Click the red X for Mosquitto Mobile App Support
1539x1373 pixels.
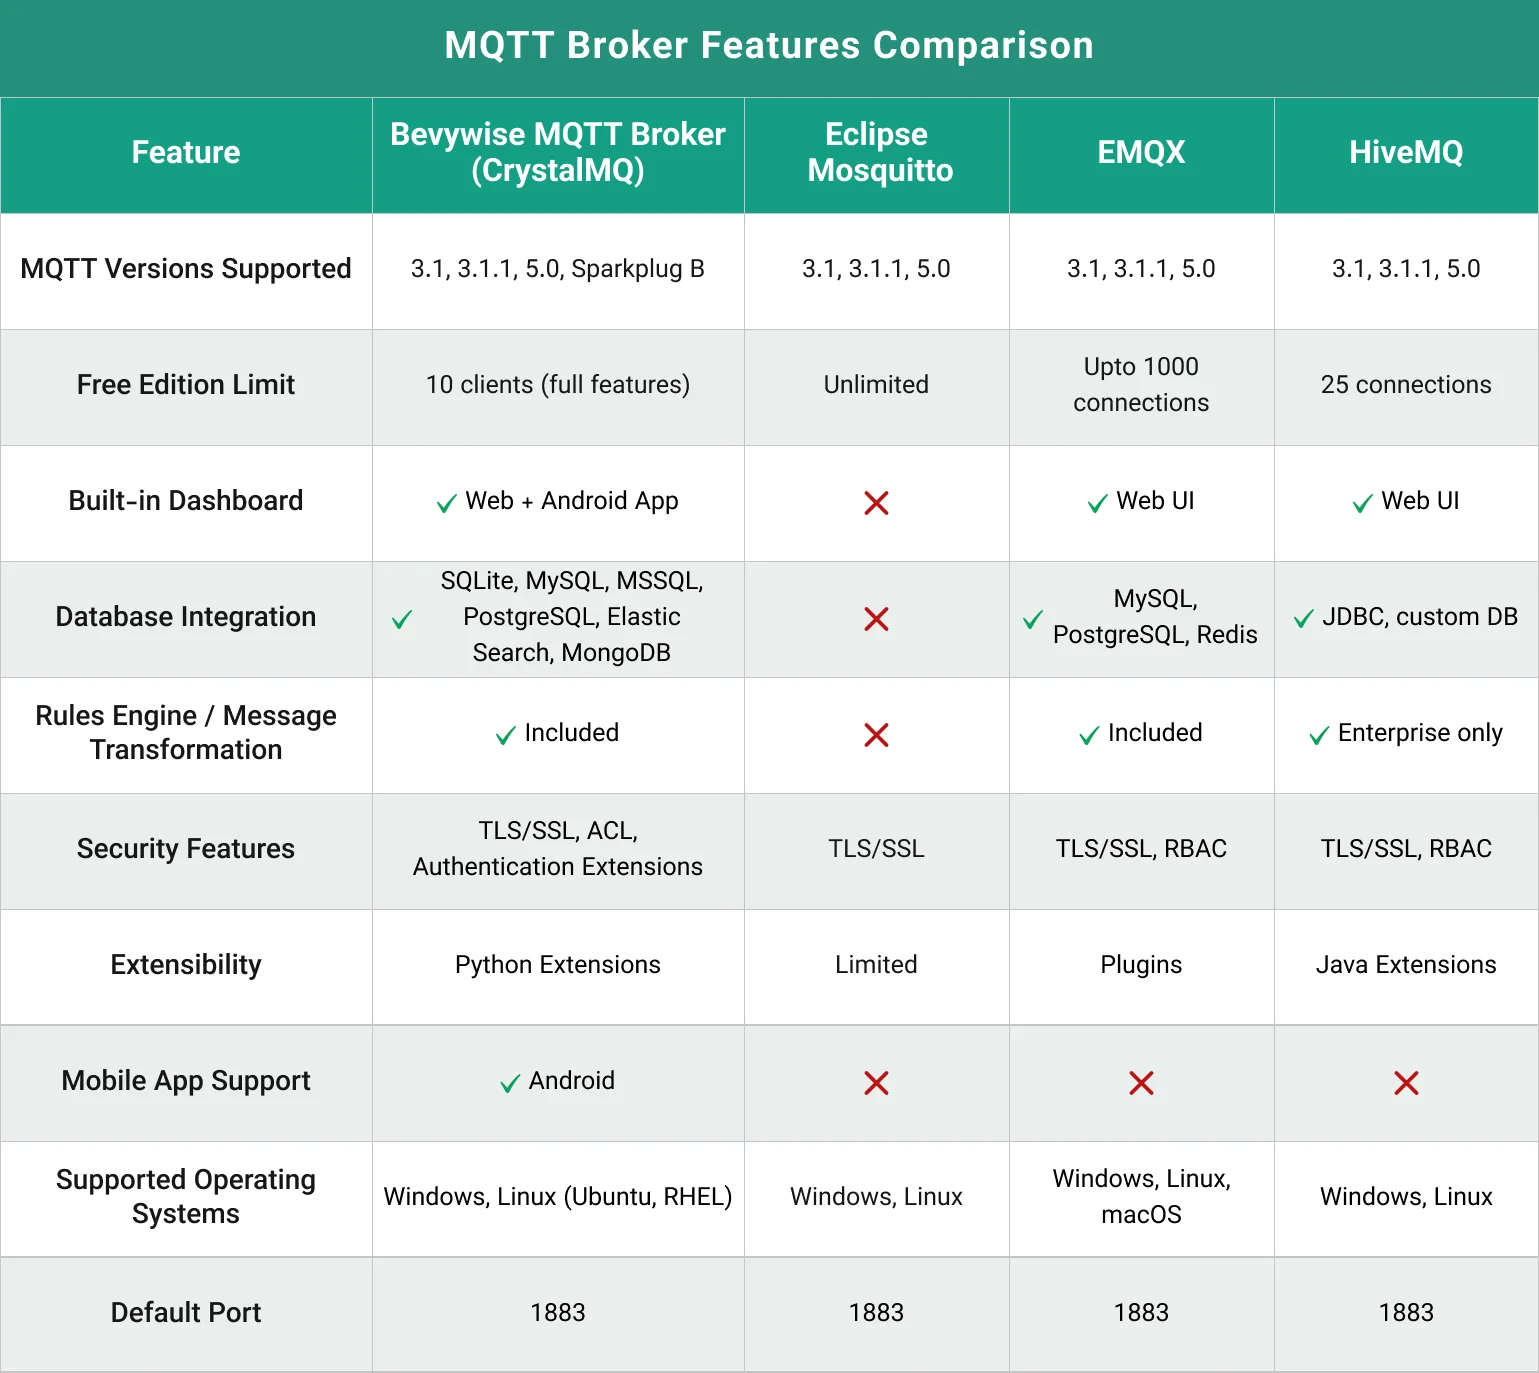click(876, 1083)
